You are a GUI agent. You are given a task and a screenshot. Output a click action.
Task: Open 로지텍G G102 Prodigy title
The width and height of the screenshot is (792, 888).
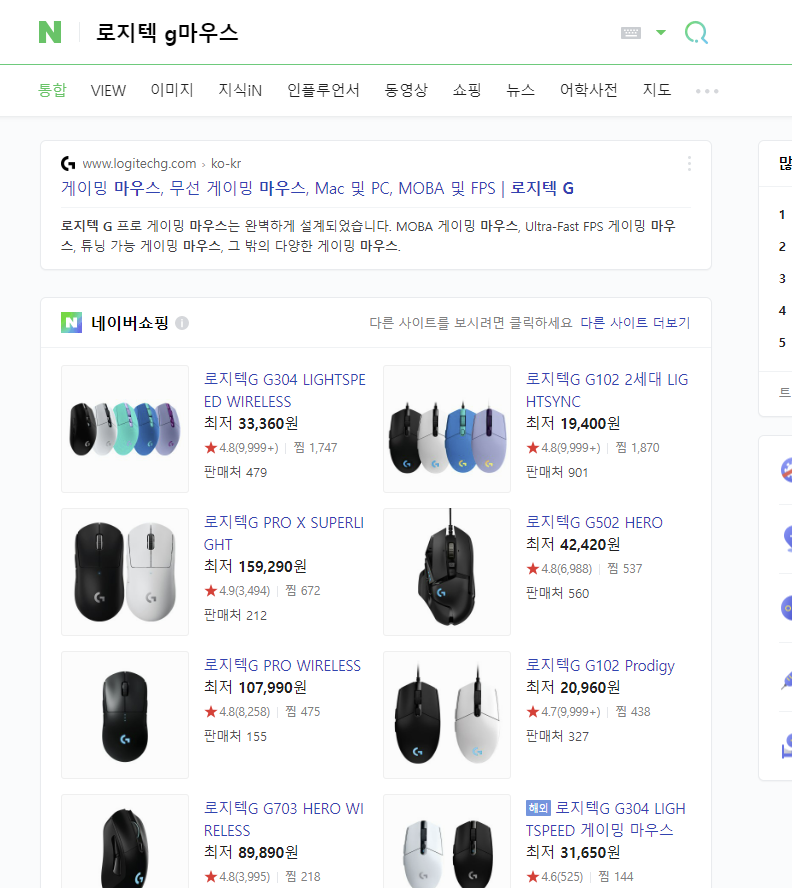600,665
